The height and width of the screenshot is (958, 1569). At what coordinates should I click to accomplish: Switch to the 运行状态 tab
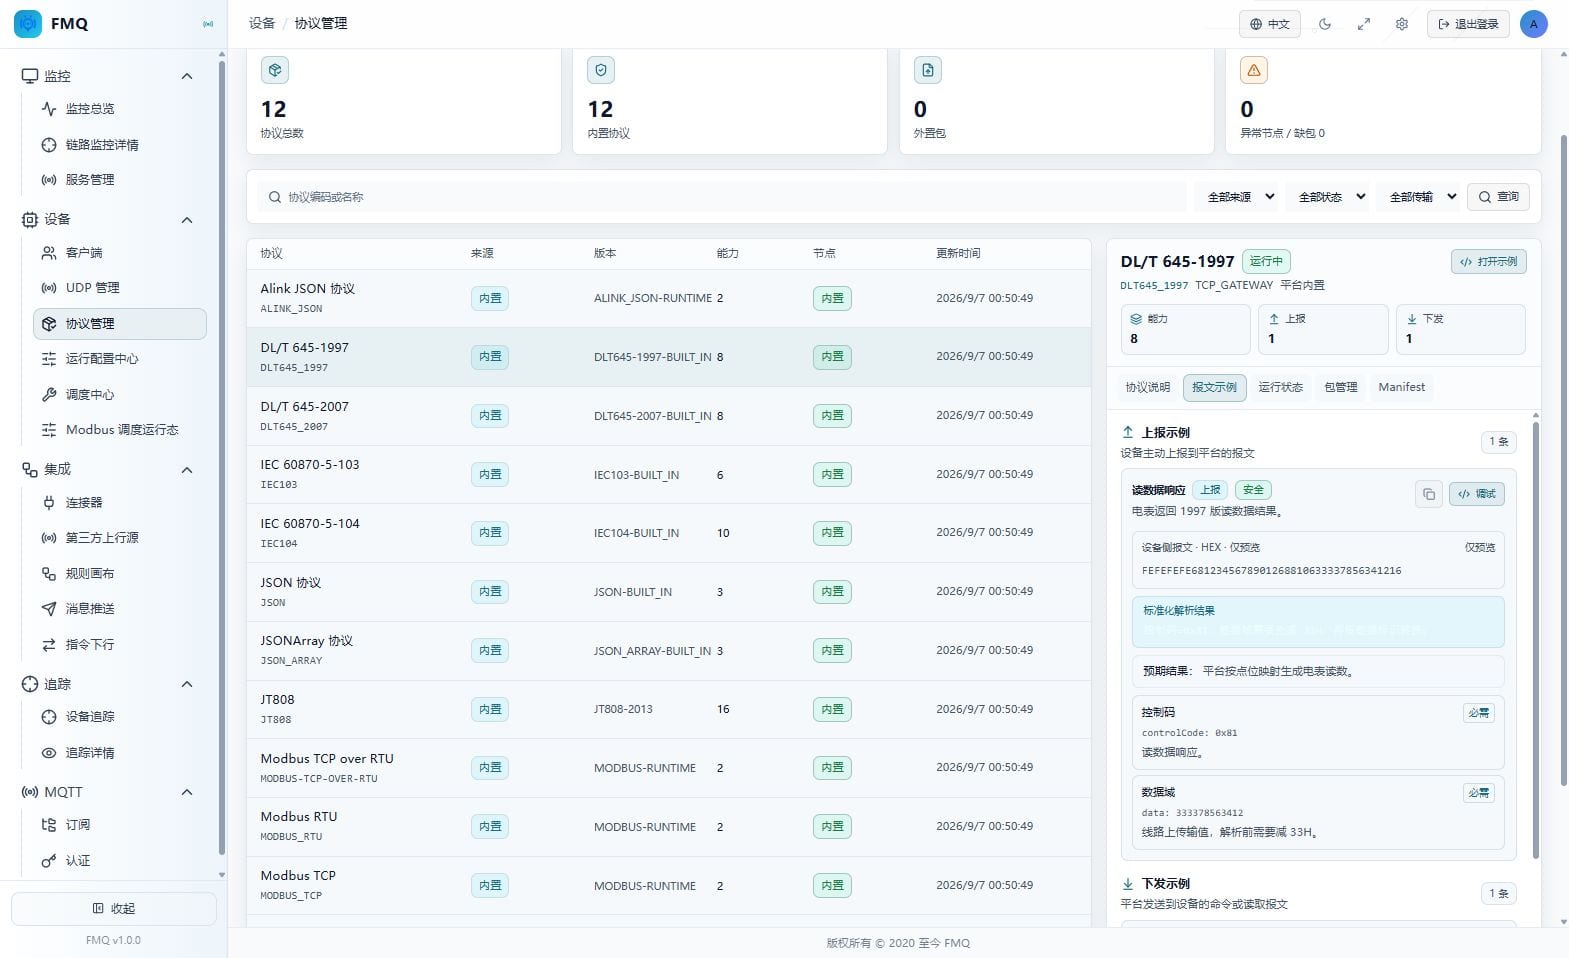[x=1280, y=388]
